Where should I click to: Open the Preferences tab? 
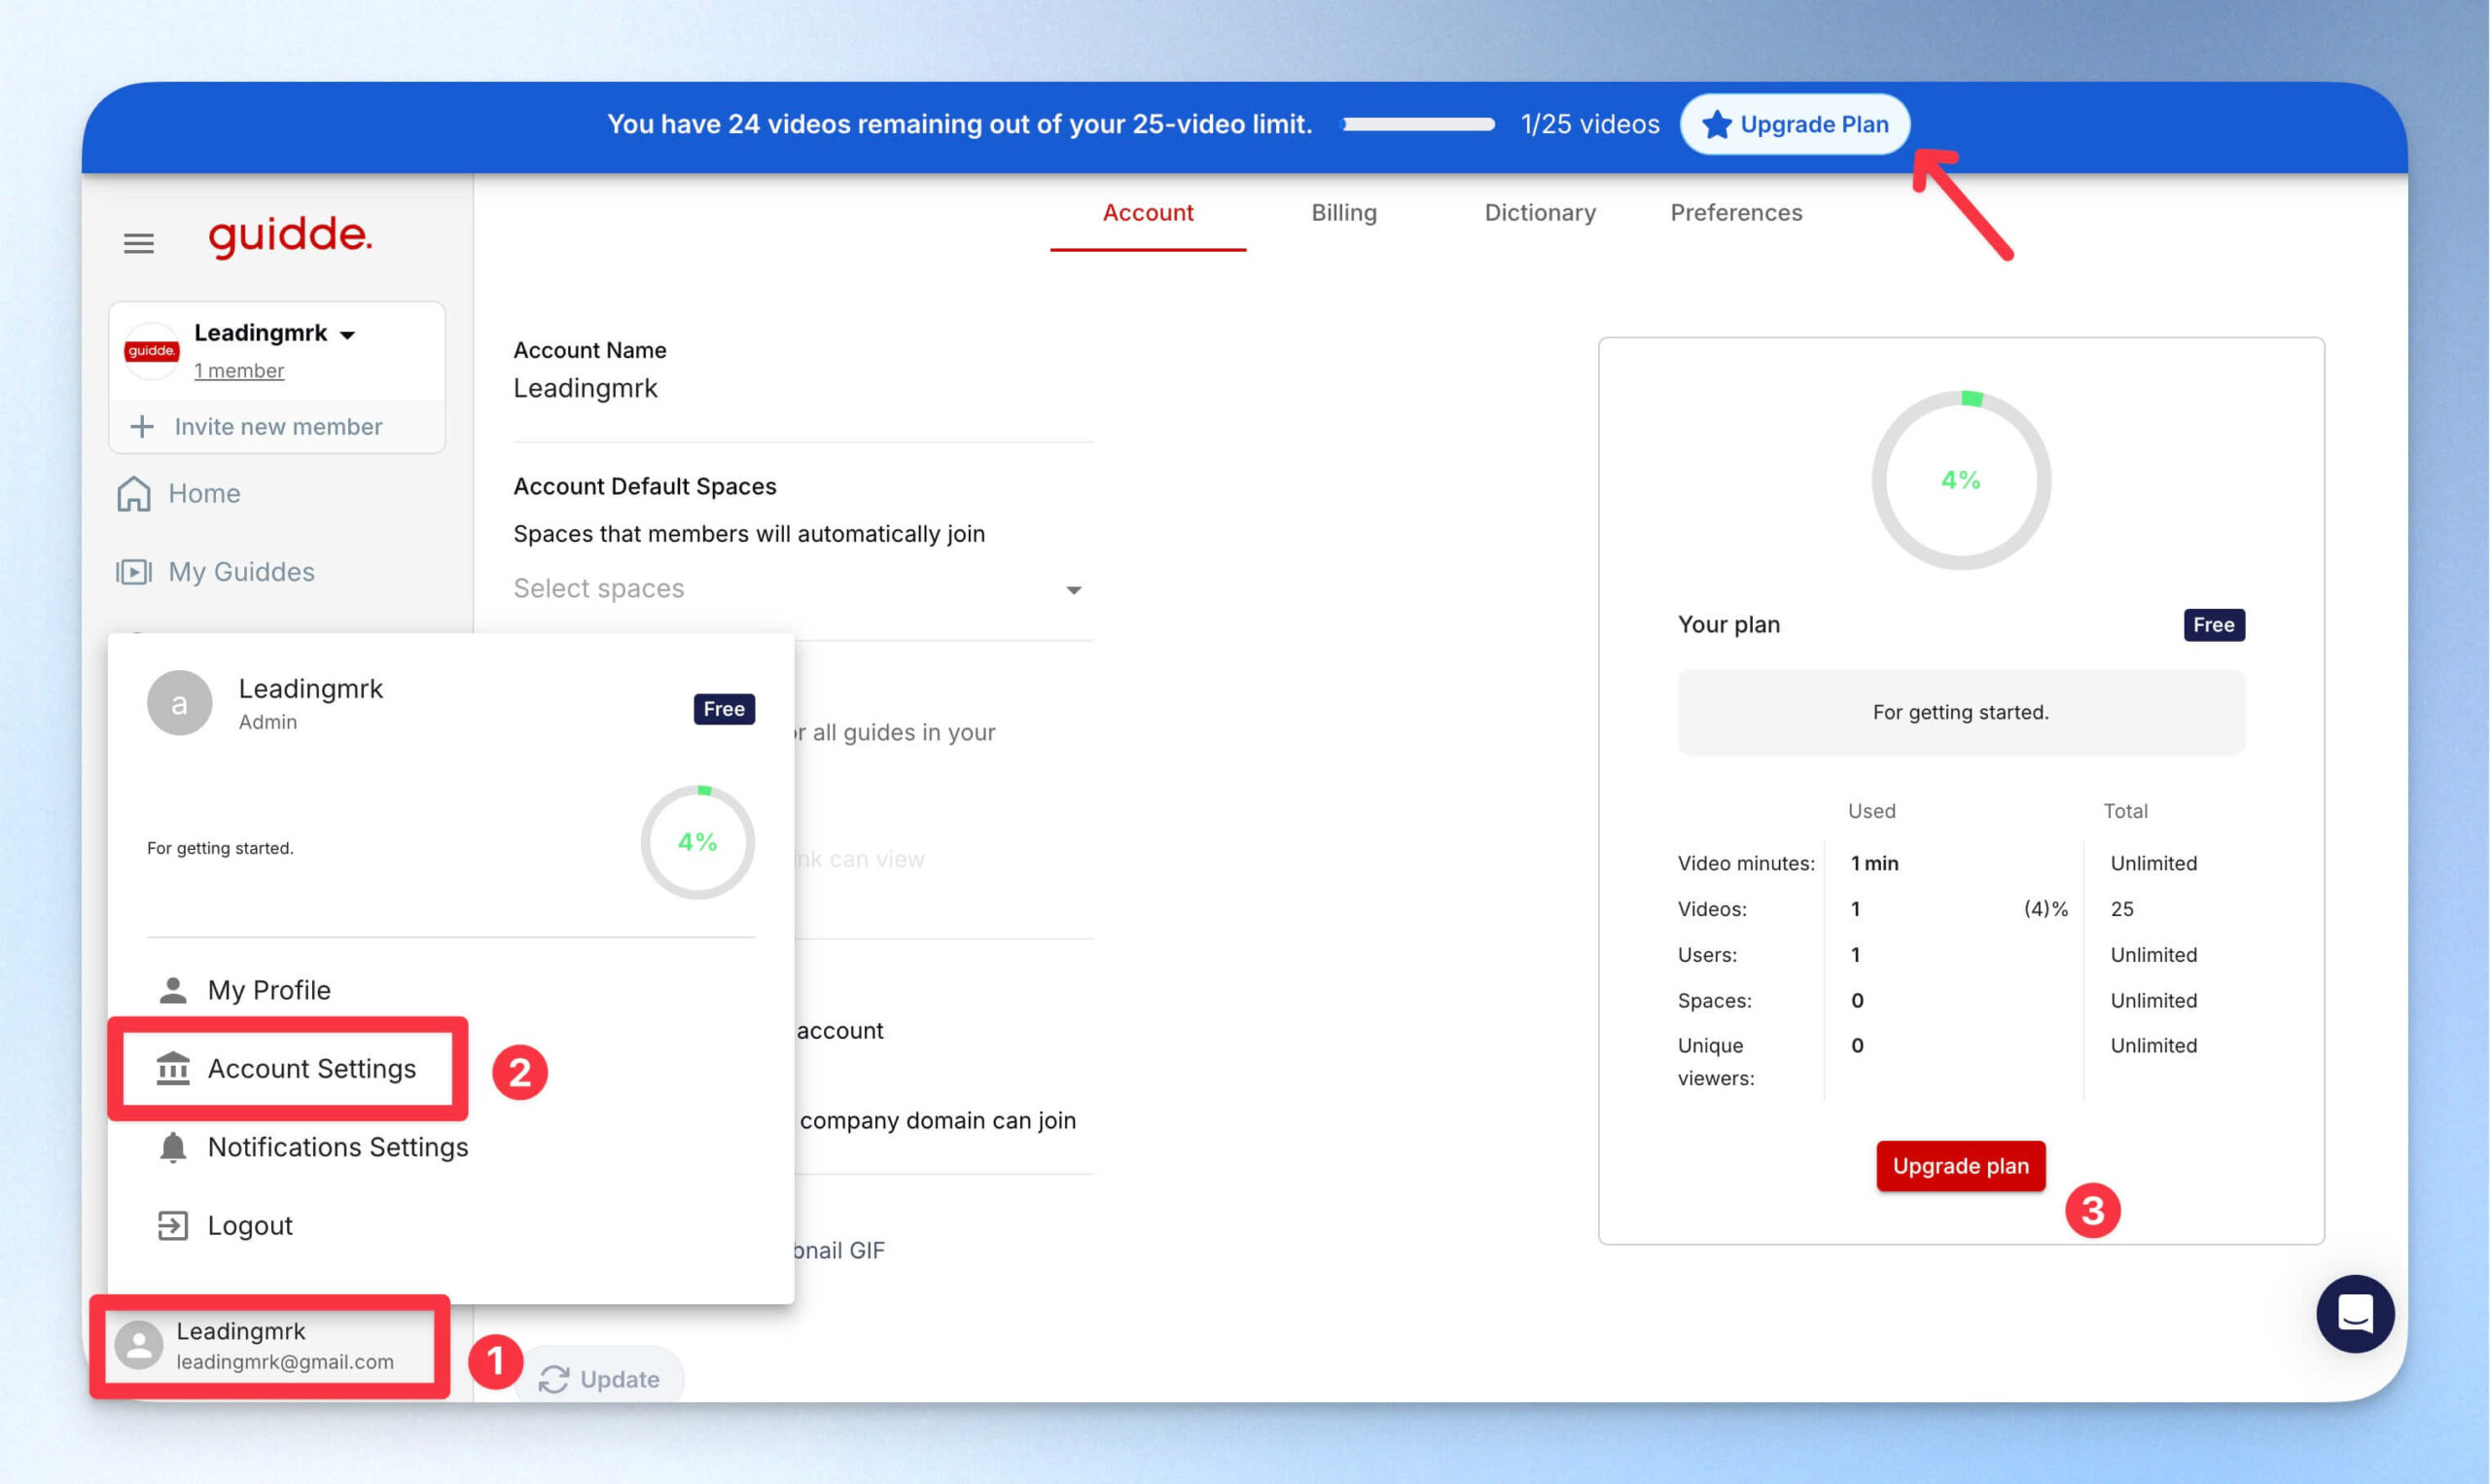[x=1735, y=213]
